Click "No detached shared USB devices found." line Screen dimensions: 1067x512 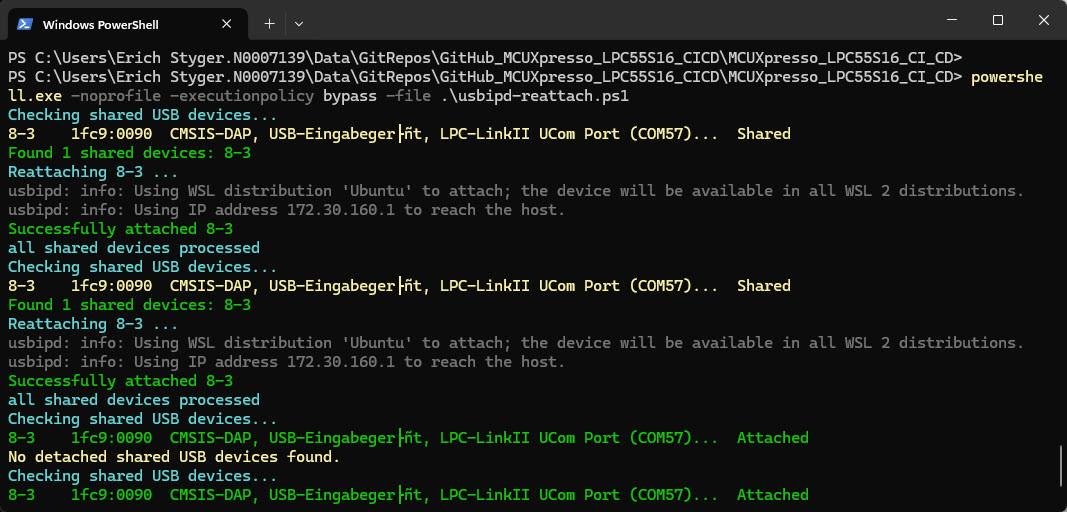[174, 457]
